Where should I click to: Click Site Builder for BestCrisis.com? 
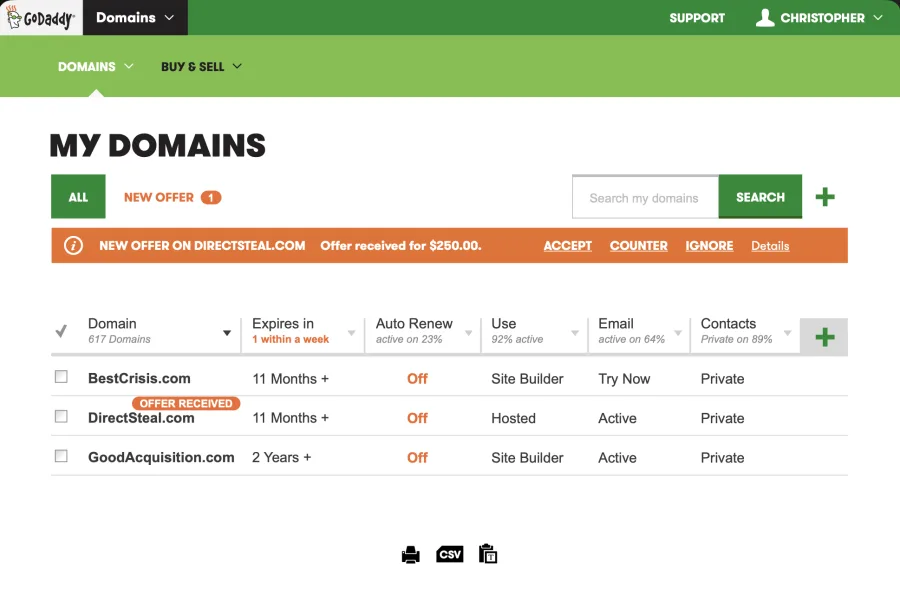527,379
